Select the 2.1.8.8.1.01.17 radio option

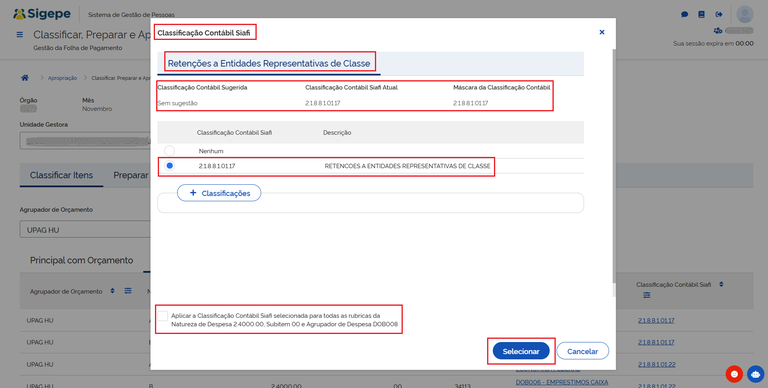pyautogui.click(x=169, y=166)
